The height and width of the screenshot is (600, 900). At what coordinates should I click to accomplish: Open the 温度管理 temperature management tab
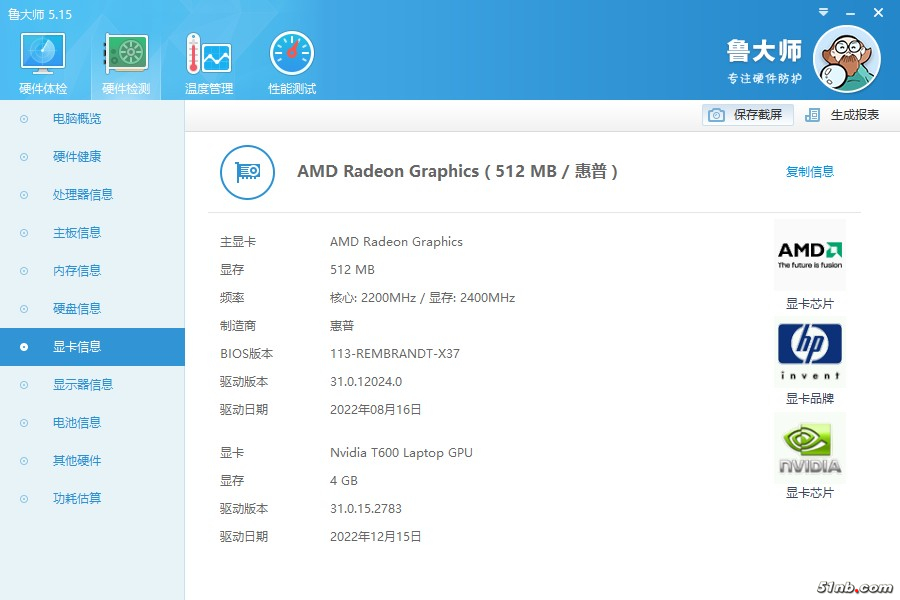coord(209,63)
